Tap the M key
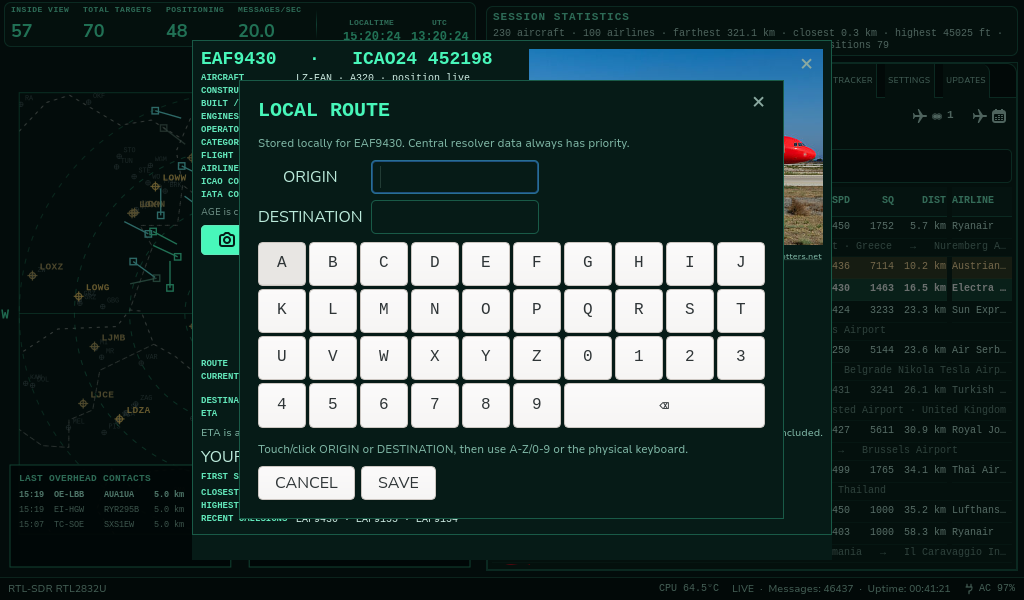 (x=383, y=311)
